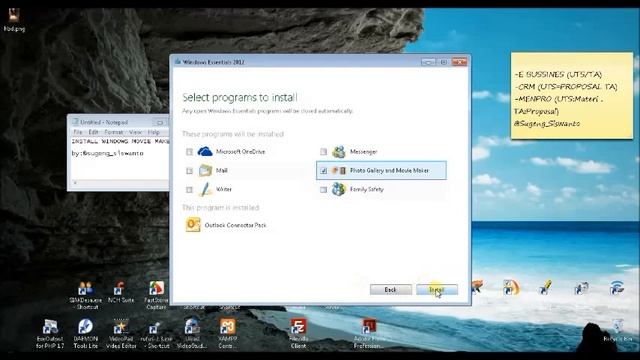Image resolution: width=640 pixels, height=360 pixels.
Task: Click the 'by:@sugeng_siswanto' line in Notepad
Action: click(x=107, y=153)
